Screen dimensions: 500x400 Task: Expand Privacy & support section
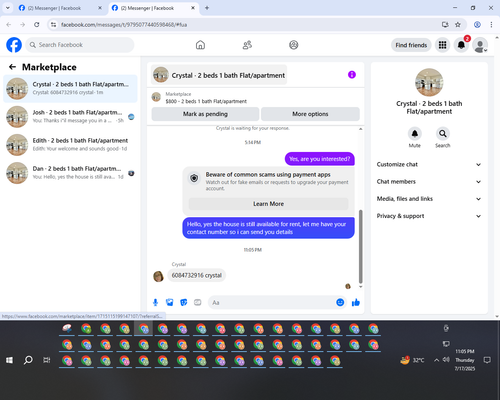click(x=429, y=216)
